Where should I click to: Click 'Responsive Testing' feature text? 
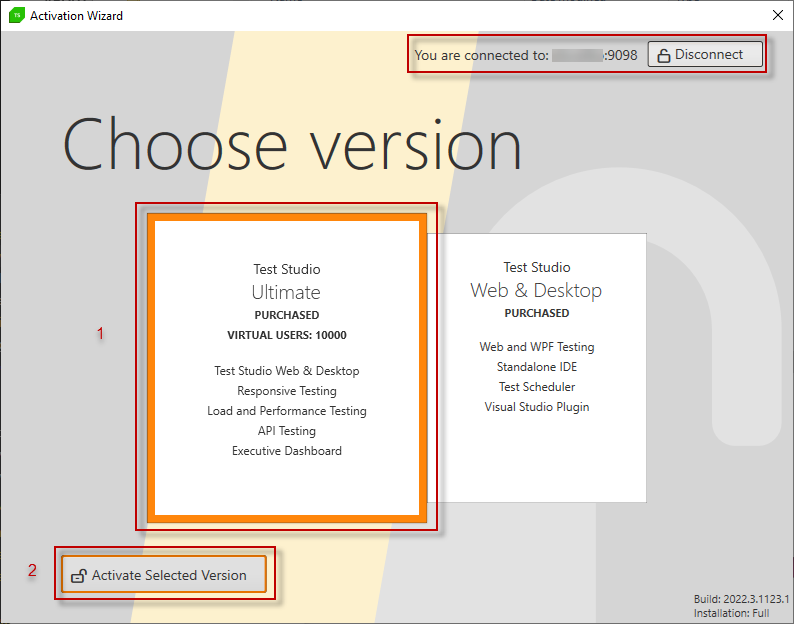pos(287,391)
